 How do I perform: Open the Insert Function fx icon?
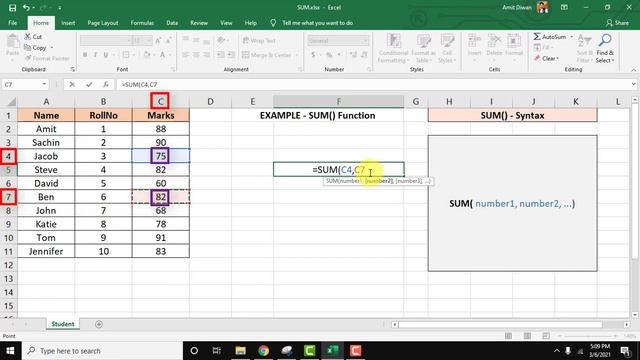click(106, 84)
